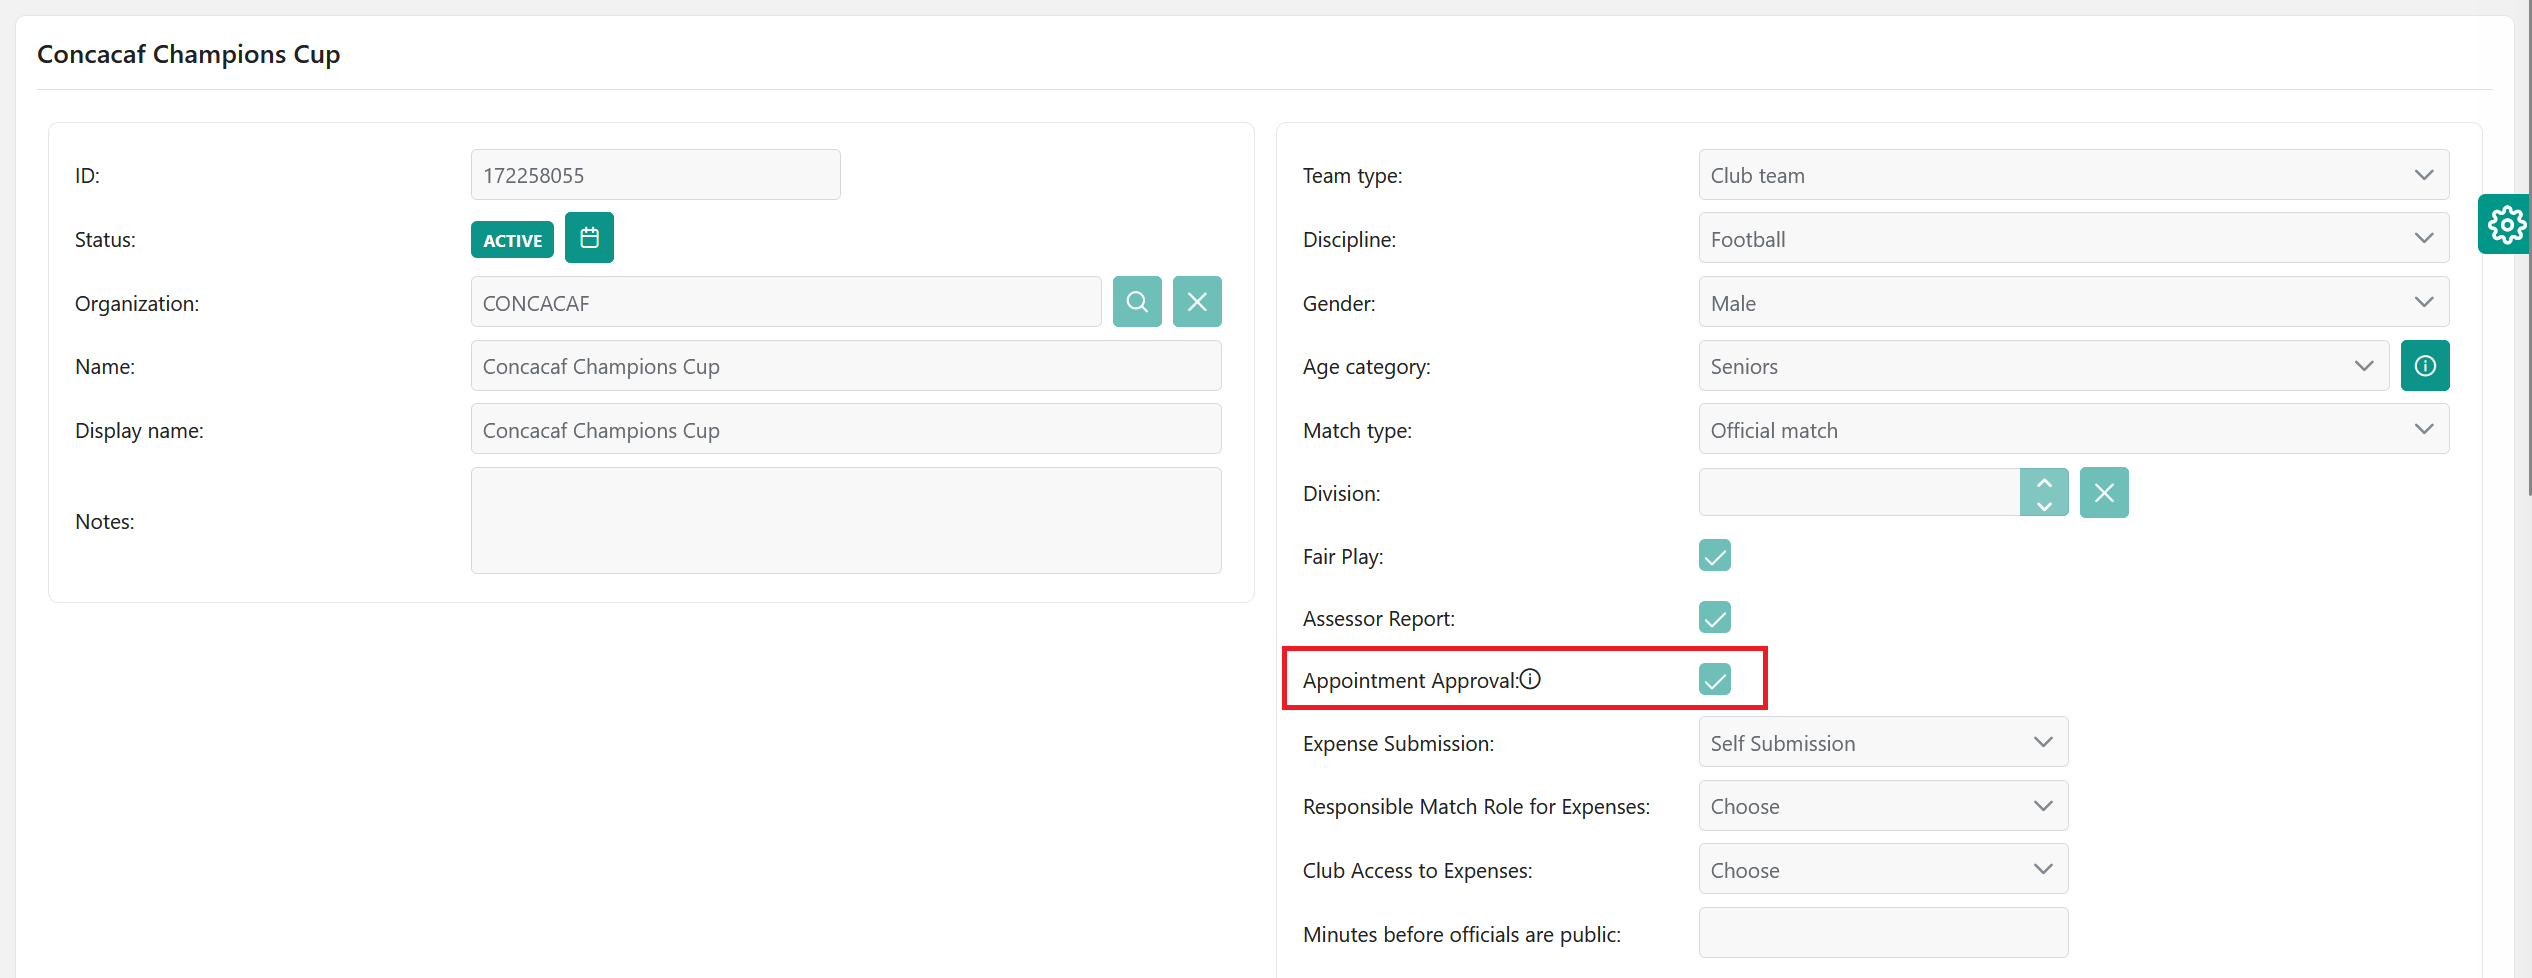2532x978 pixels.
Task: Toggle the Fair Play checkbox
Action: point(1714,556)
